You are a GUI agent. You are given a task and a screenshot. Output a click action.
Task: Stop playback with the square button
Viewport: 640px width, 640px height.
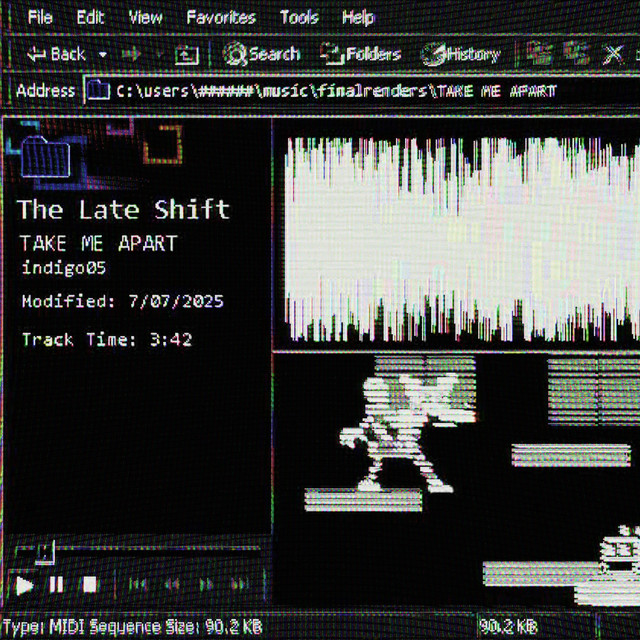89,584
